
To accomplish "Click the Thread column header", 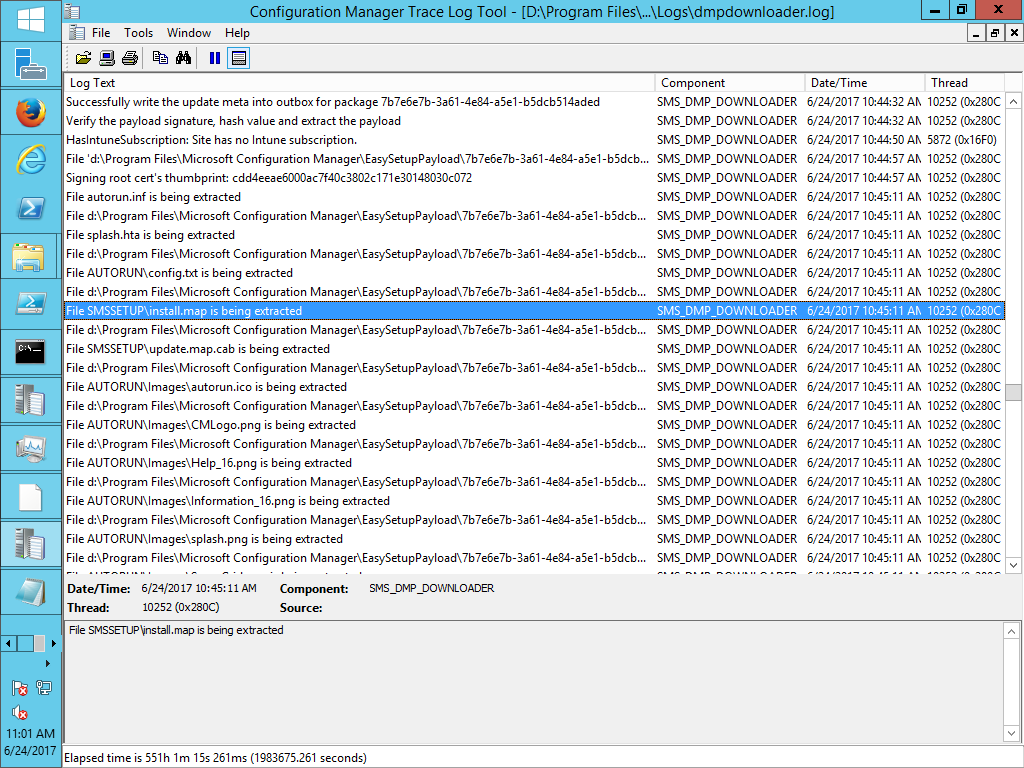I will click(965, 83).
